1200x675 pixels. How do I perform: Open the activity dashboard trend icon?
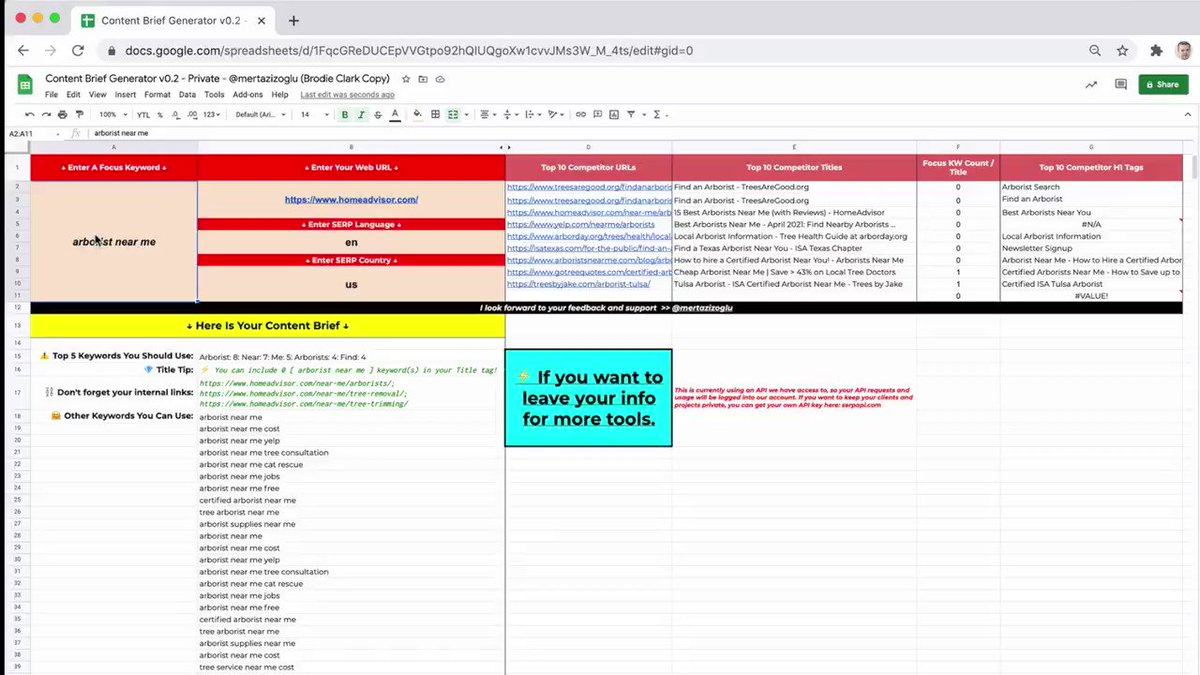pyautogui.click(x=1090, y=85)
